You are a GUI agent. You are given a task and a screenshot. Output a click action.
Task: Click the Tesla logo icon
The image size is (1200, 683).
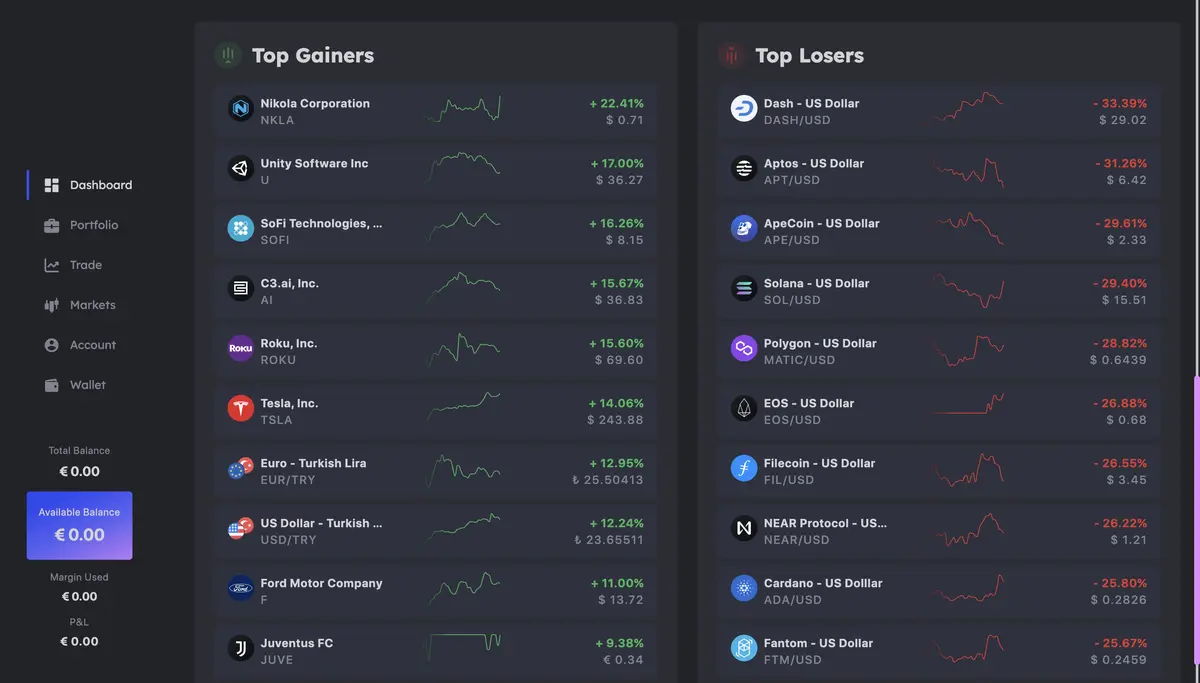[x=240, y=408]
